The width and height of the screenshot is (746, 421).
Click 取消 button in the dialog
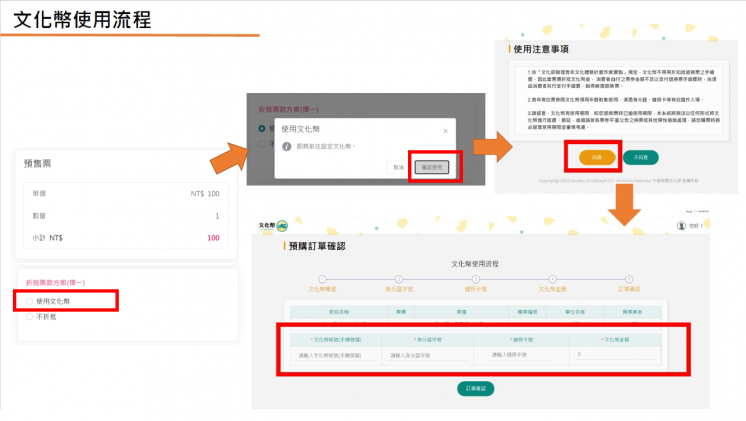(399, 167)
